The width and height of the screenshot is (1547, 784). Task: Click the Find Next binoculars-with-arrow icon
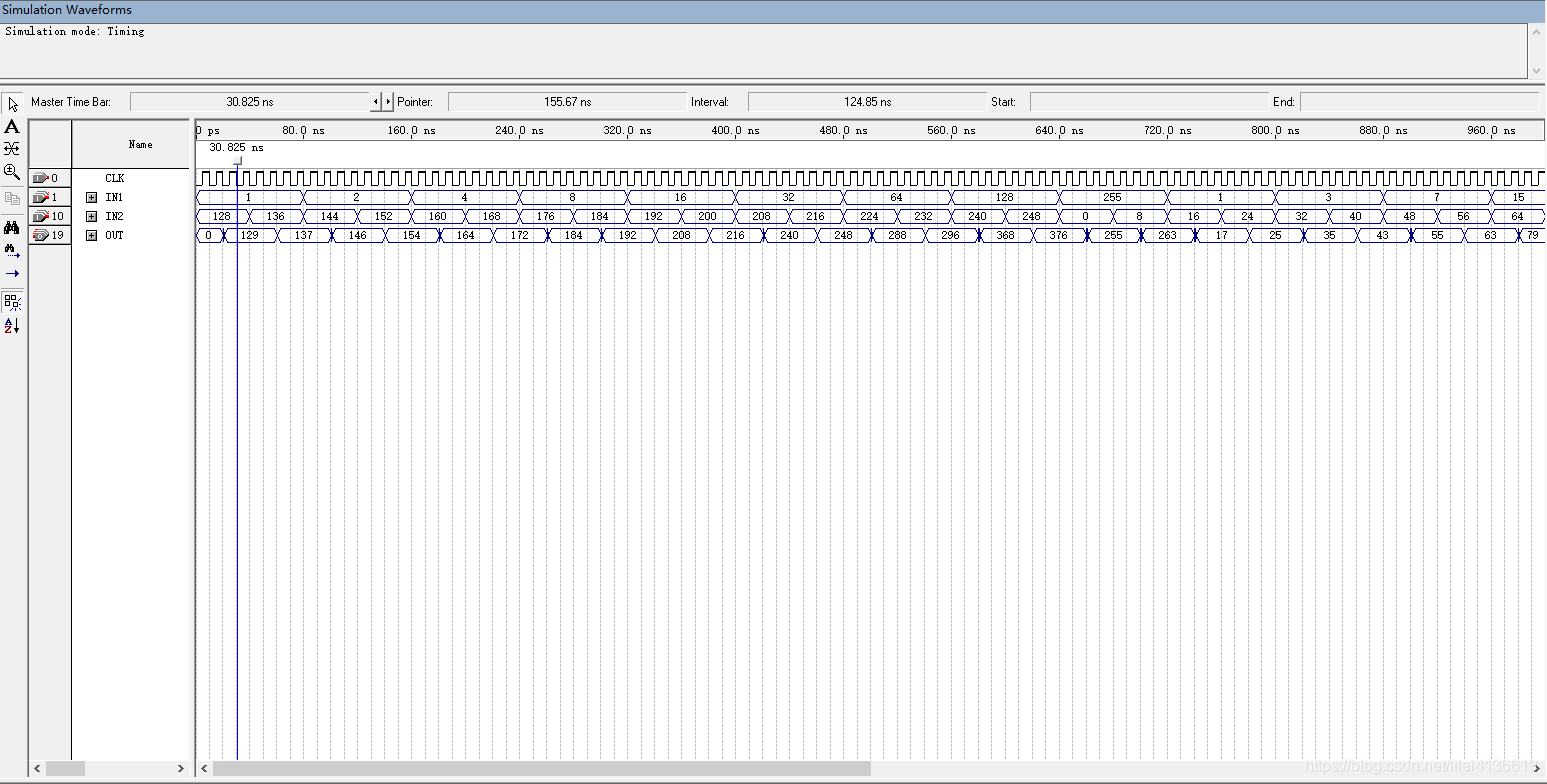click(x=12, y=250)
